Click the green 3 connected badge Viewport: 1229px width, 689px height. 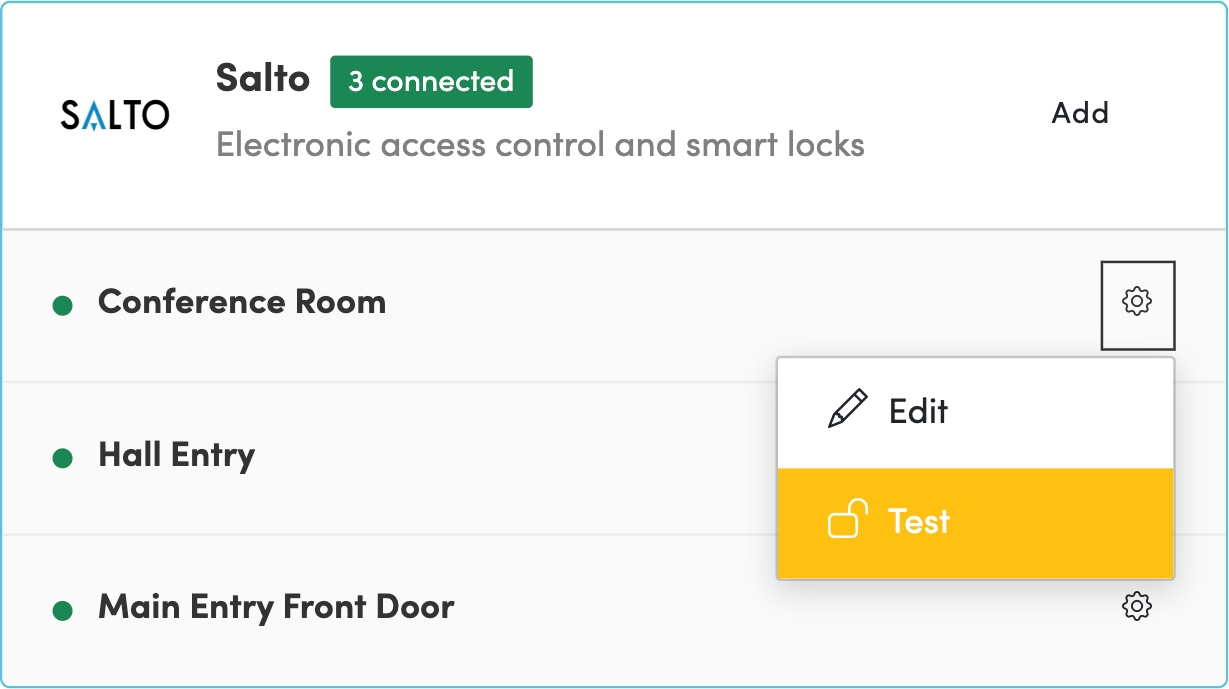431,81
